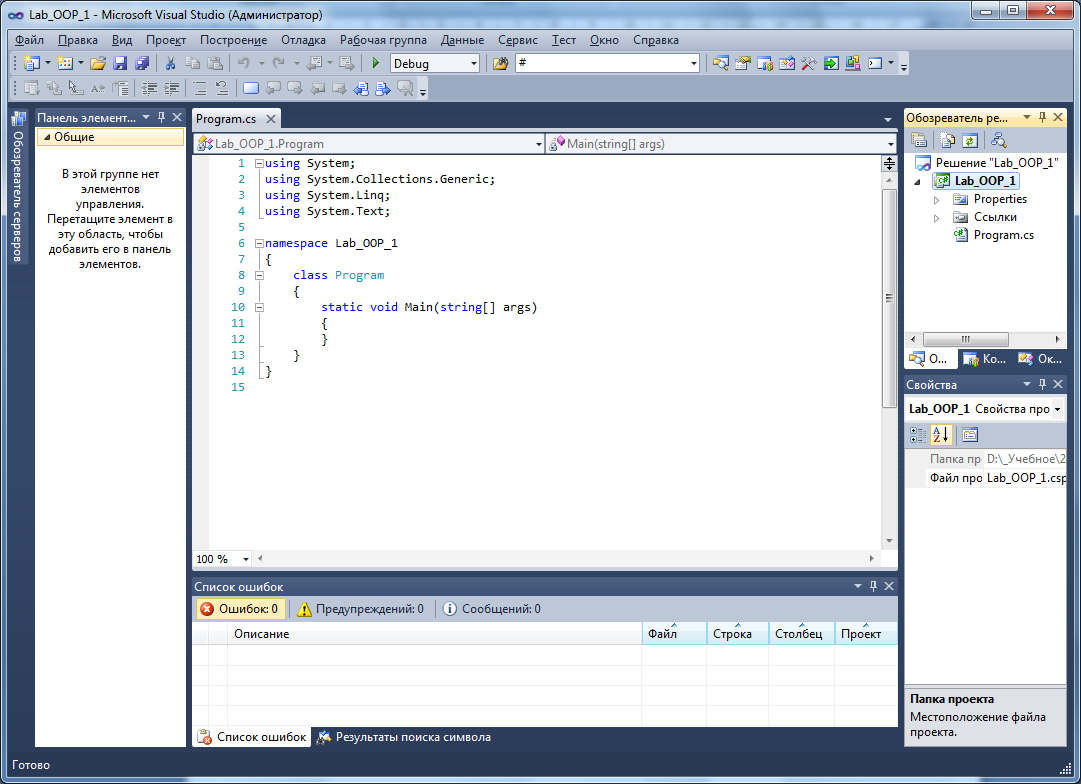Toggle auto-hide pin on Свойства panel
Screen dimensions: 1081x784
coord(1042,384)
